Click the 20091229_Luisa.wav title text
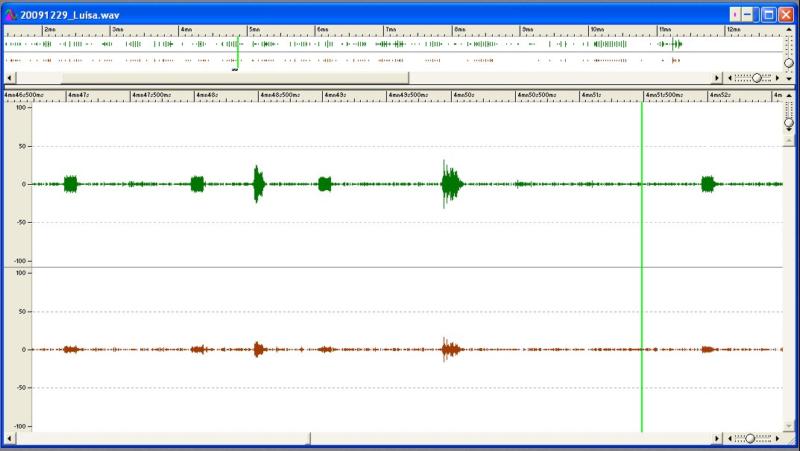The height and width of the screenshot is (451, 800). click(70, 15)
